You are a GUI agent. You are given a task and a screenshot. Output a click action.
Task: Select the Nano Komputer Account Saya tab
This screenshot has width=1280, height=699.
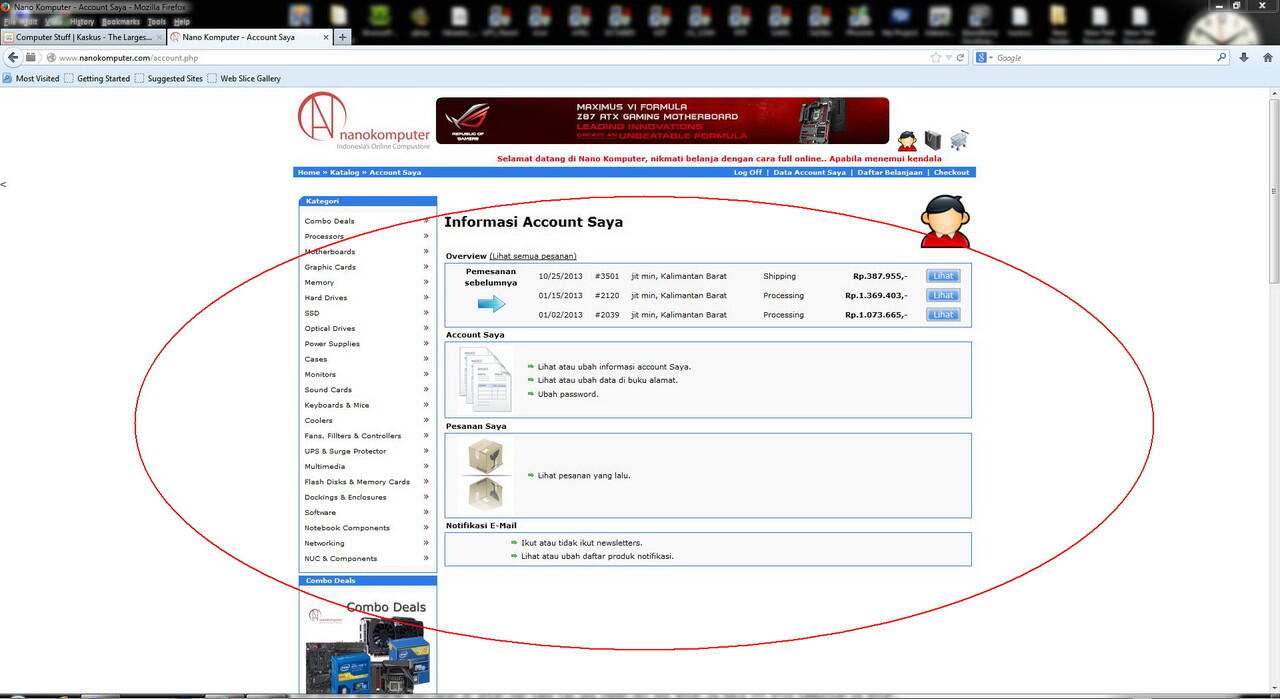[x=248, y=37]
